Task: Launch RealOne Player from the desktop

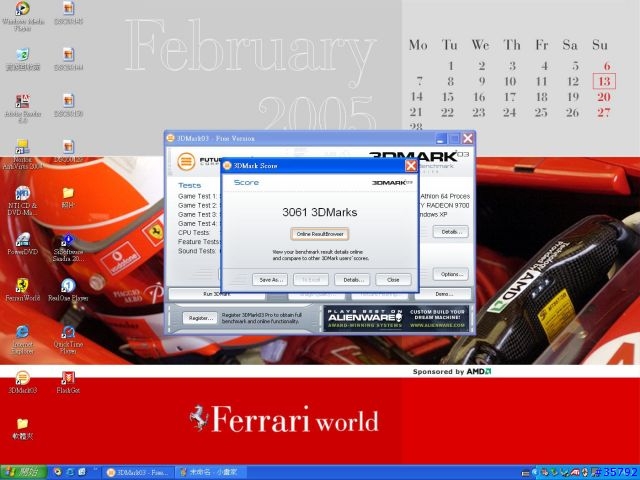Action: coord(68,290)
